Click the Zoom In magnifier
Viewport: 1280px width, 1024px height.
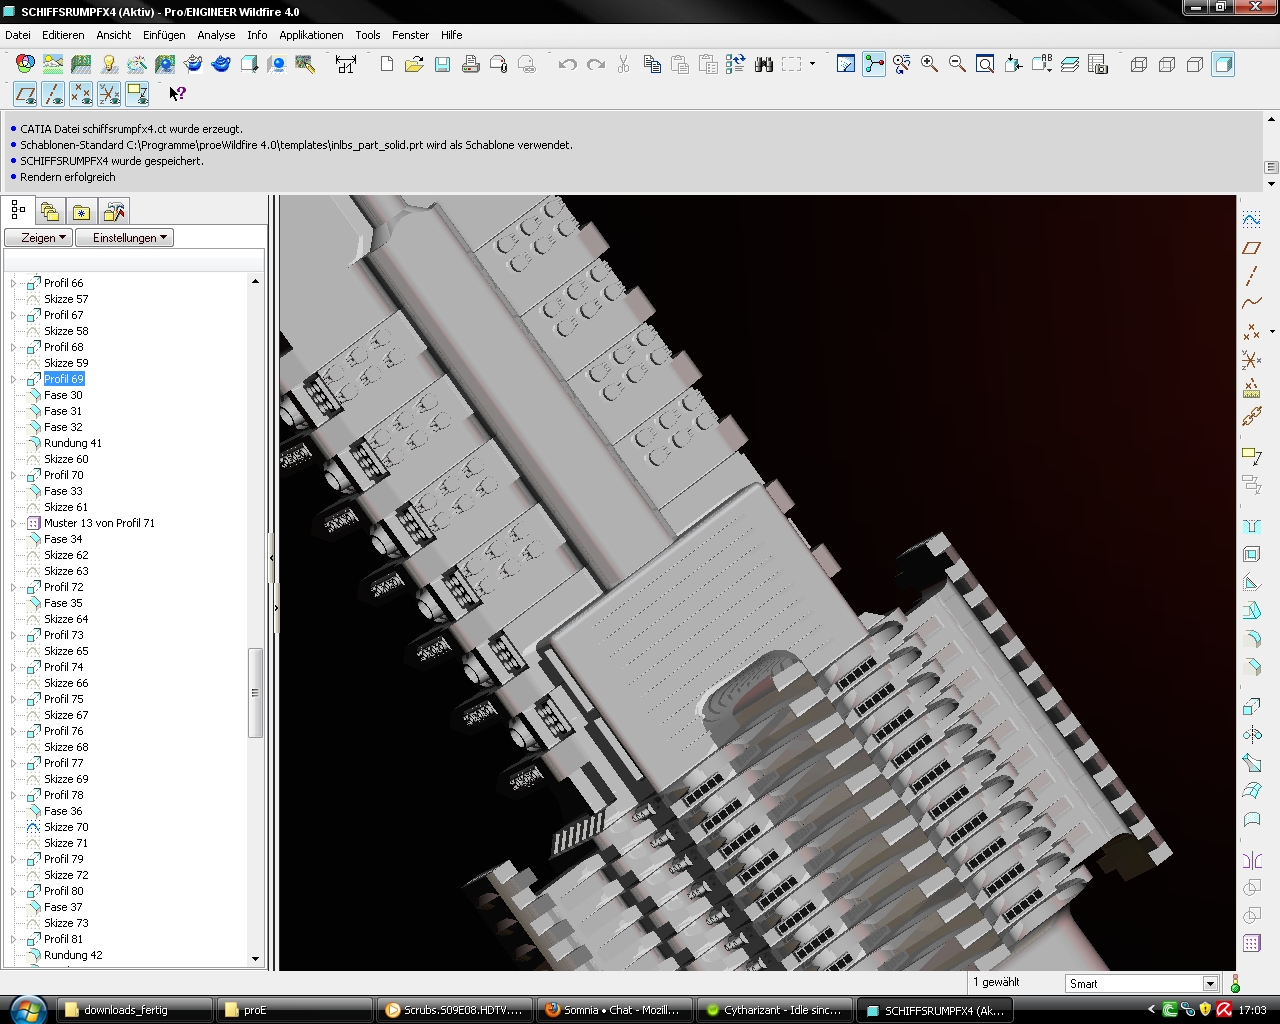click(929, 65)
